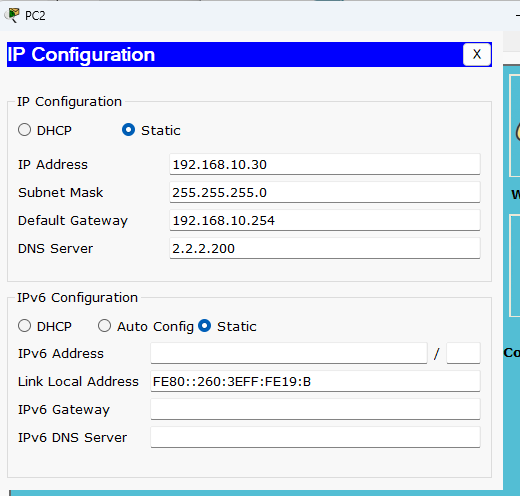Click the PC2 window icon in title bar
Screen dimensions: 520x496
pos(12,15)
